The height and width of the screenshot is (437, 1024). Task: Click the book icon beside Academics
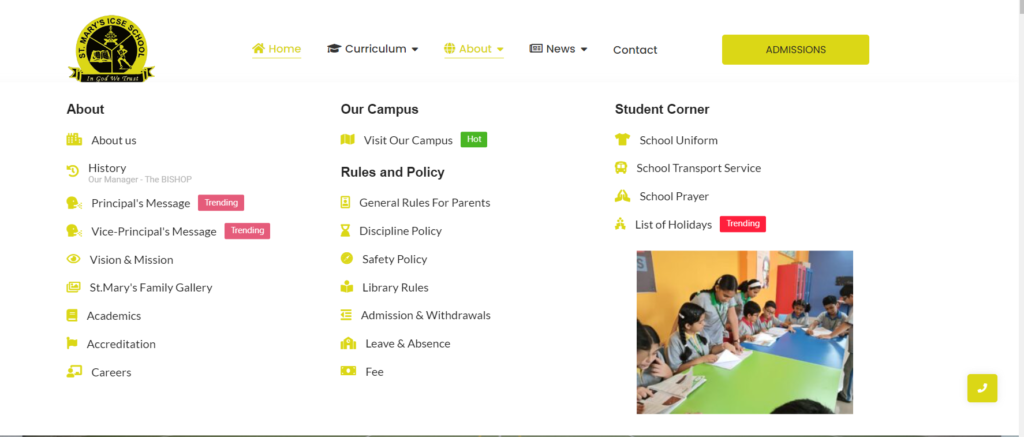point(72,316)
